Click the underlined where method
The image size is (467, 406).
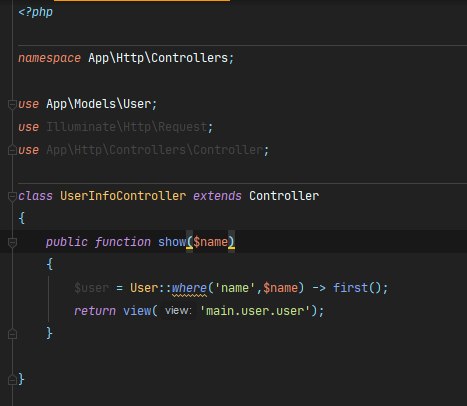189,288
